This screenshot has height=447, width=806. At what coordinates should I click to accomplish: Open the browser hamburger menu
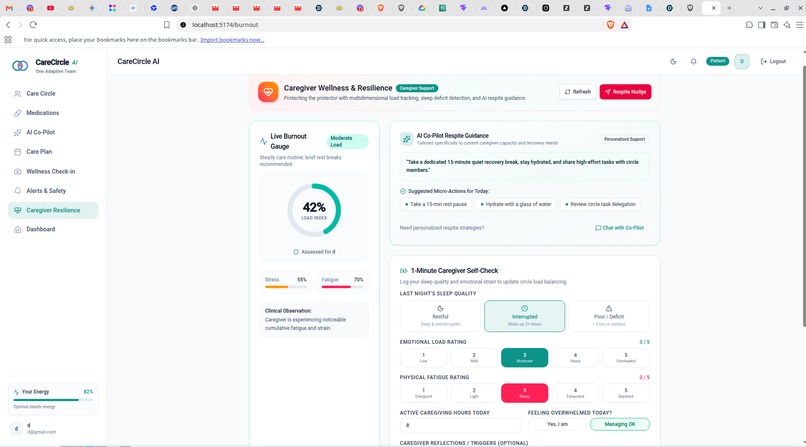(799, 25)
